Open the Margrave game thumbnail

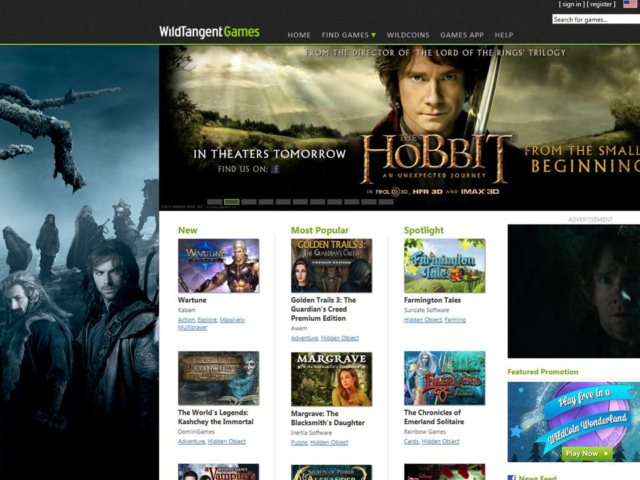pos(331,379)
